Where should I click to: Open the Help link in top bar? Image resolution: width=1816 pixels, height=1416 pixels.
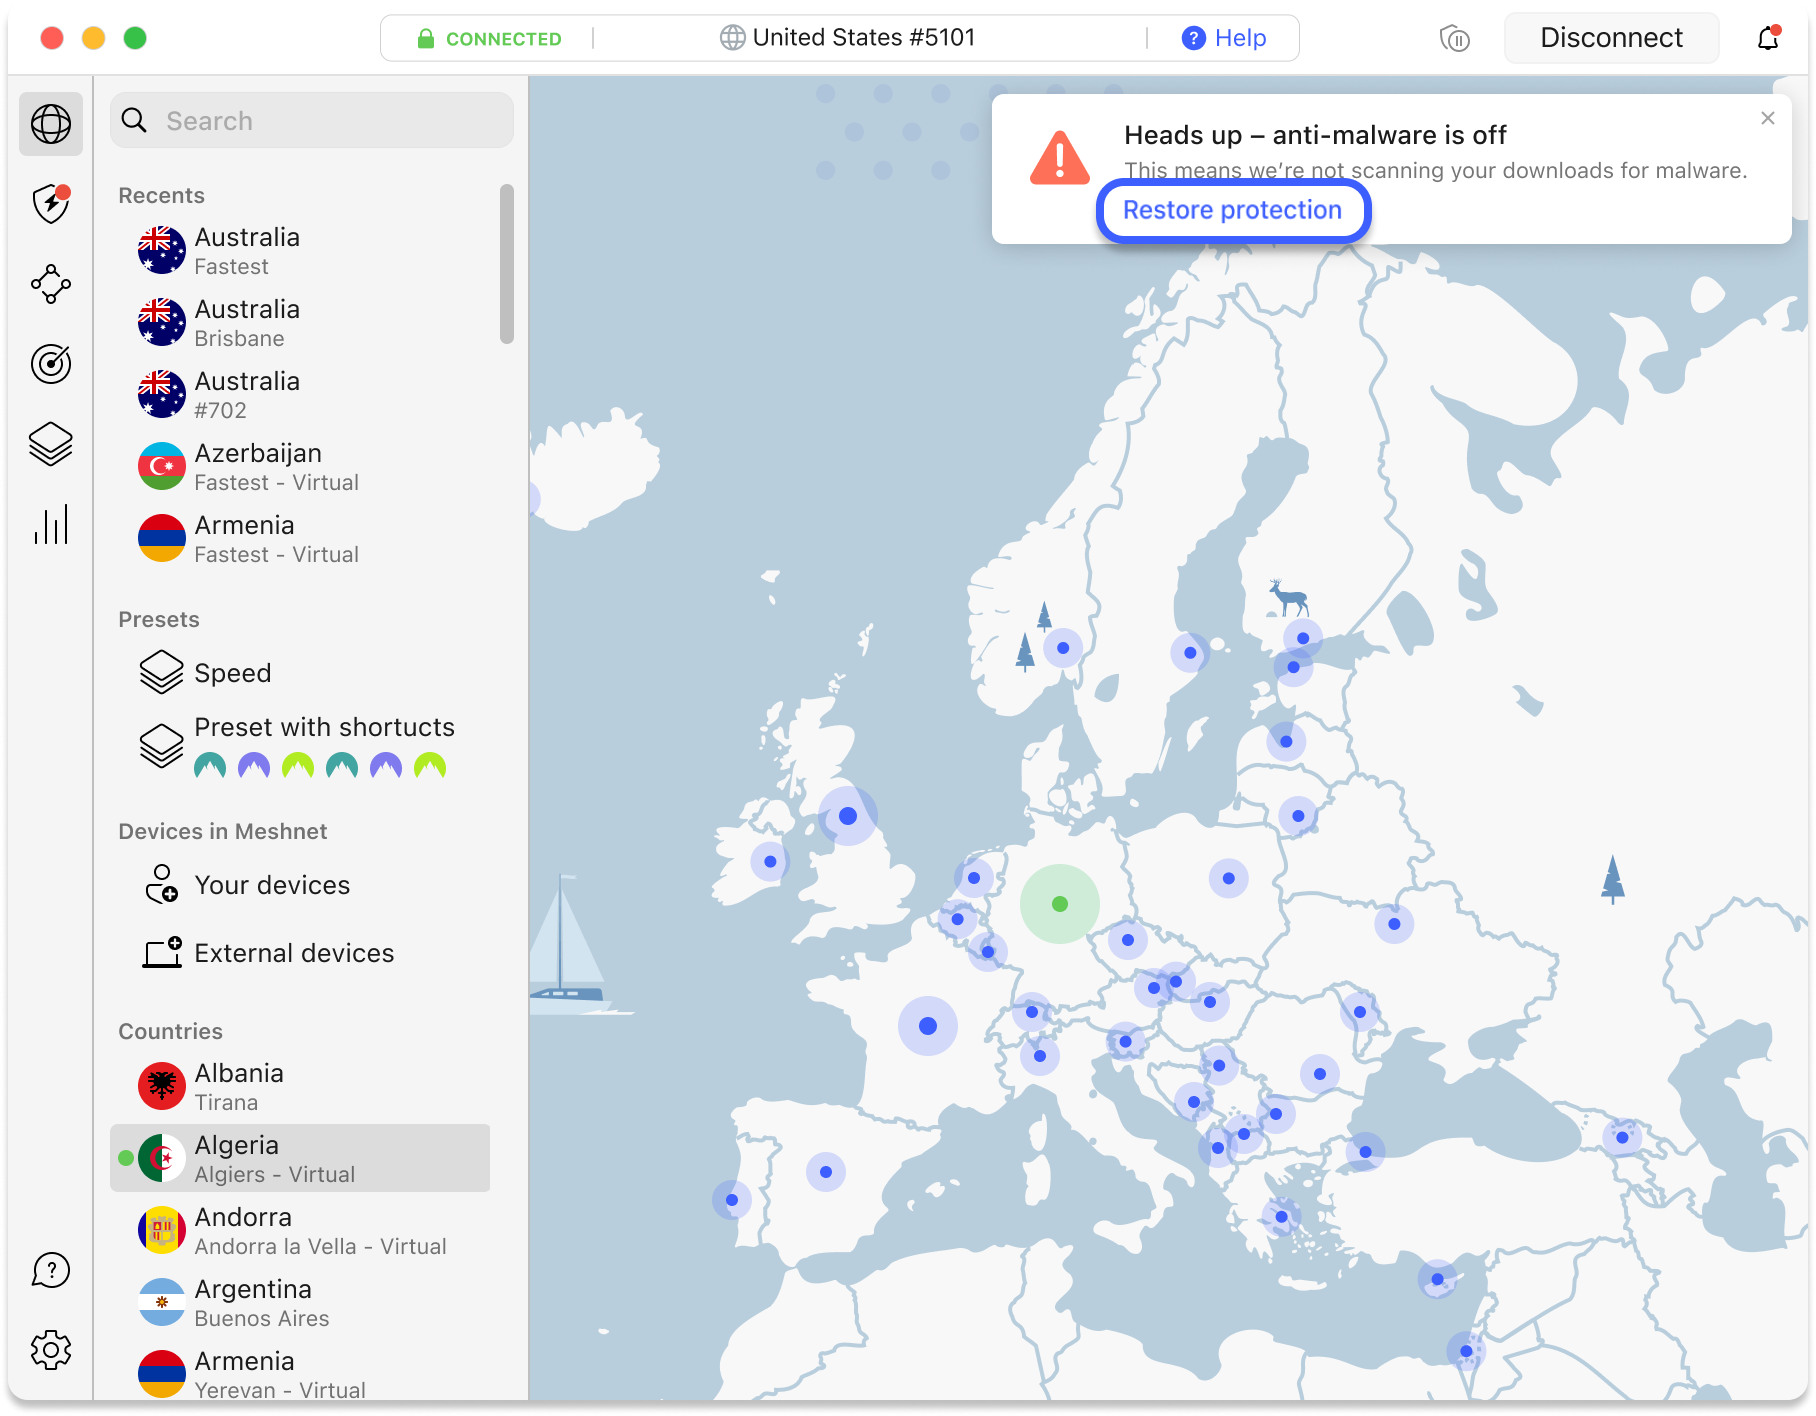click(1224, 38)
